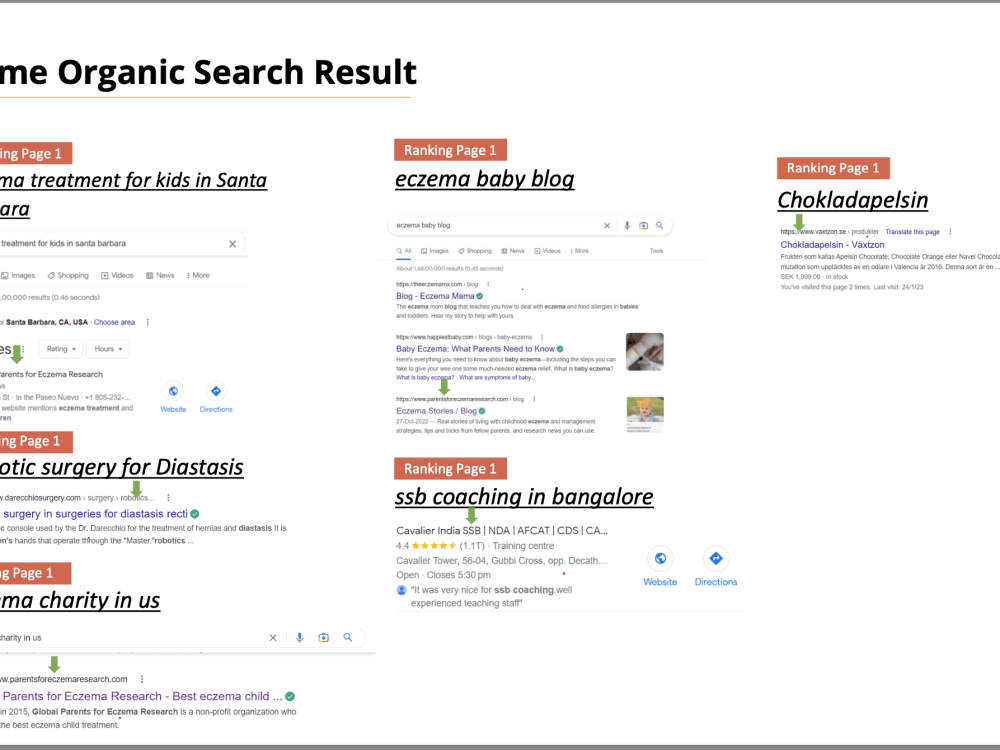The width and height of the screenshot is (1000, 750).
Task: Click 'eczema baby blog' keyword heading
Action: point(485,179)
